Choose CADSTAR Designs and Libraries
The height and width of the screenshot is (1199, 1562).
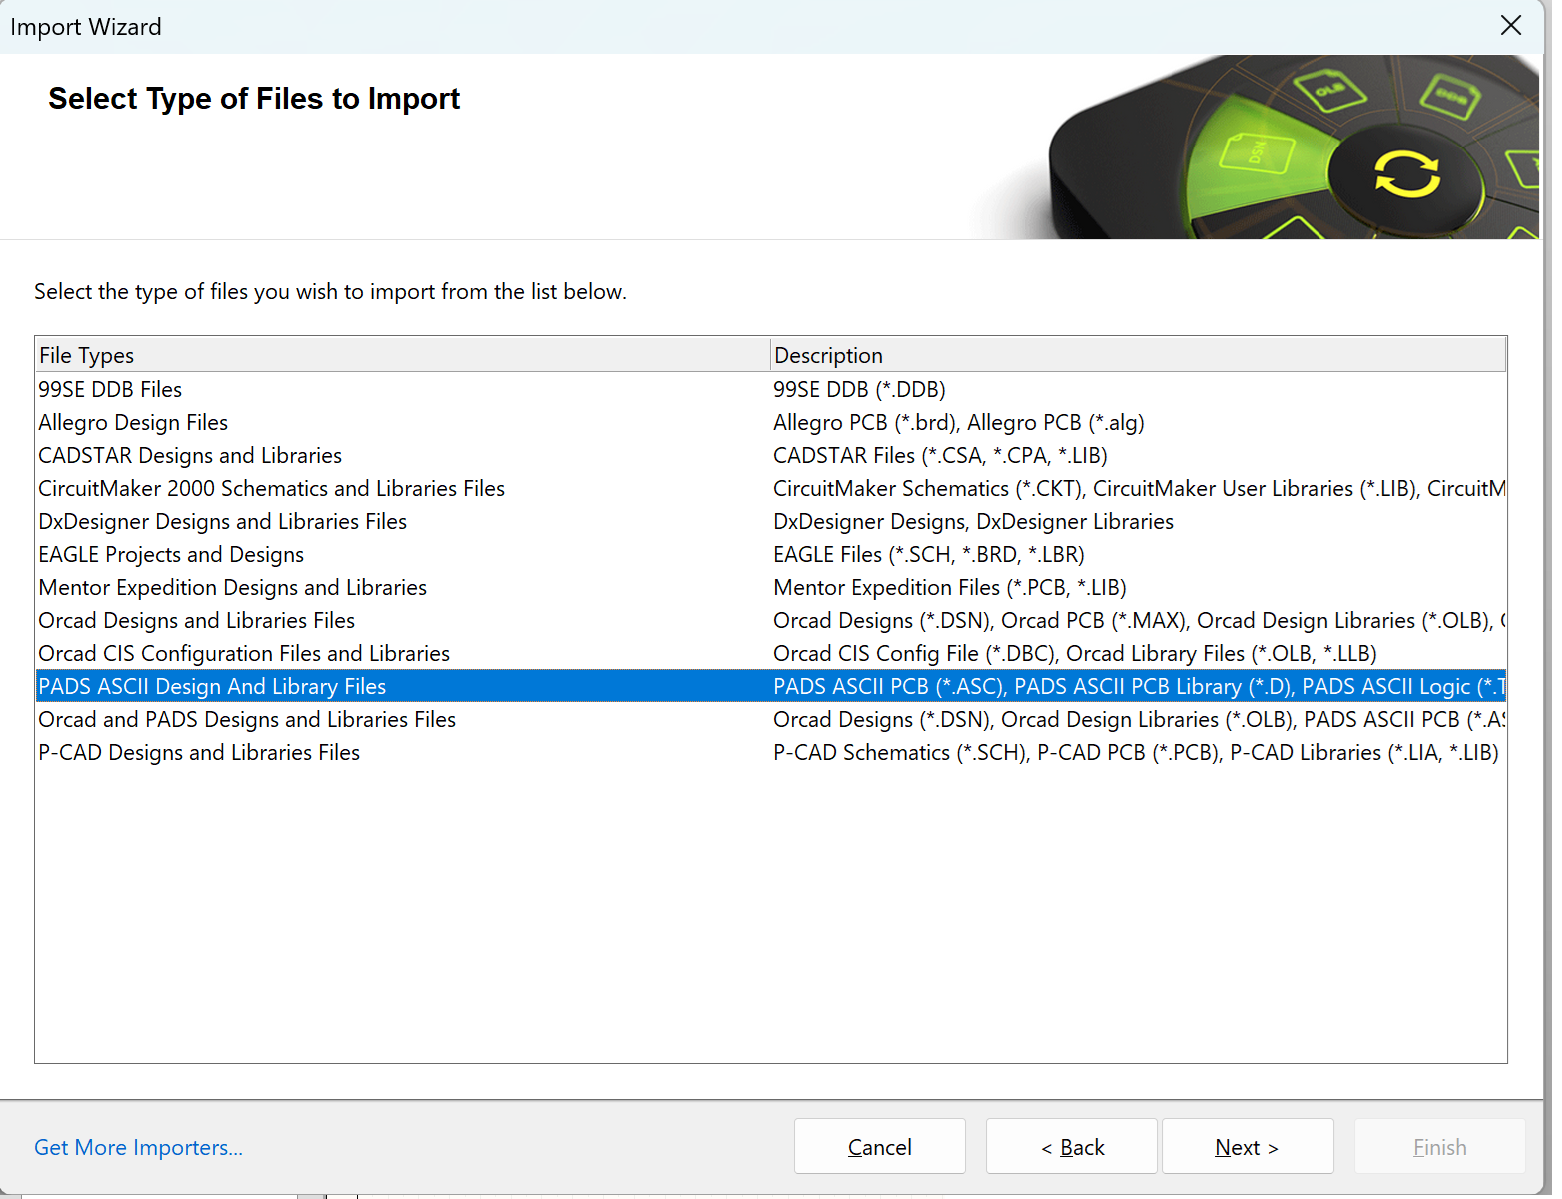coord(190,455)
